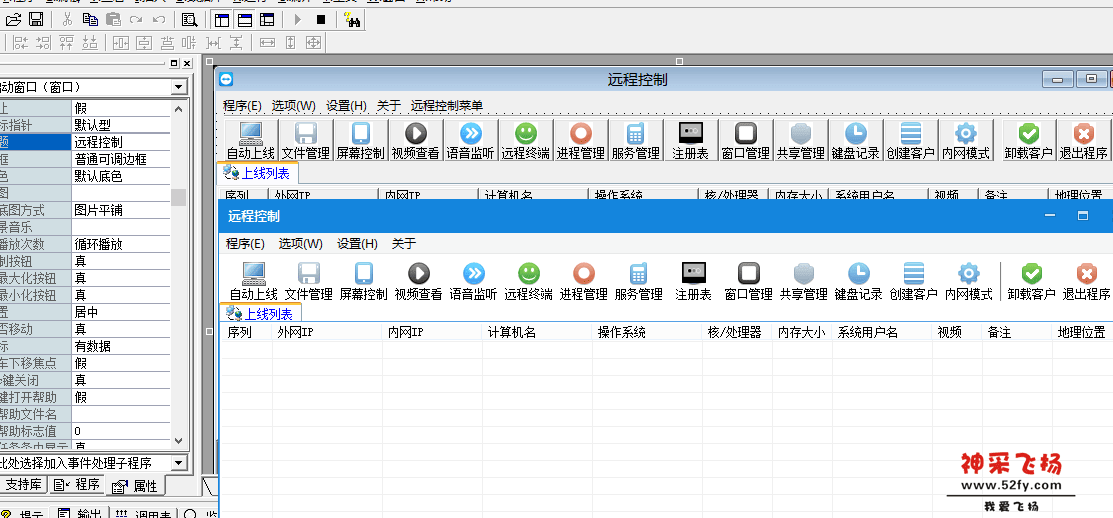Click the IDE open-folder toolbar icon
The image size is (1113, 518).
[13, 19]
